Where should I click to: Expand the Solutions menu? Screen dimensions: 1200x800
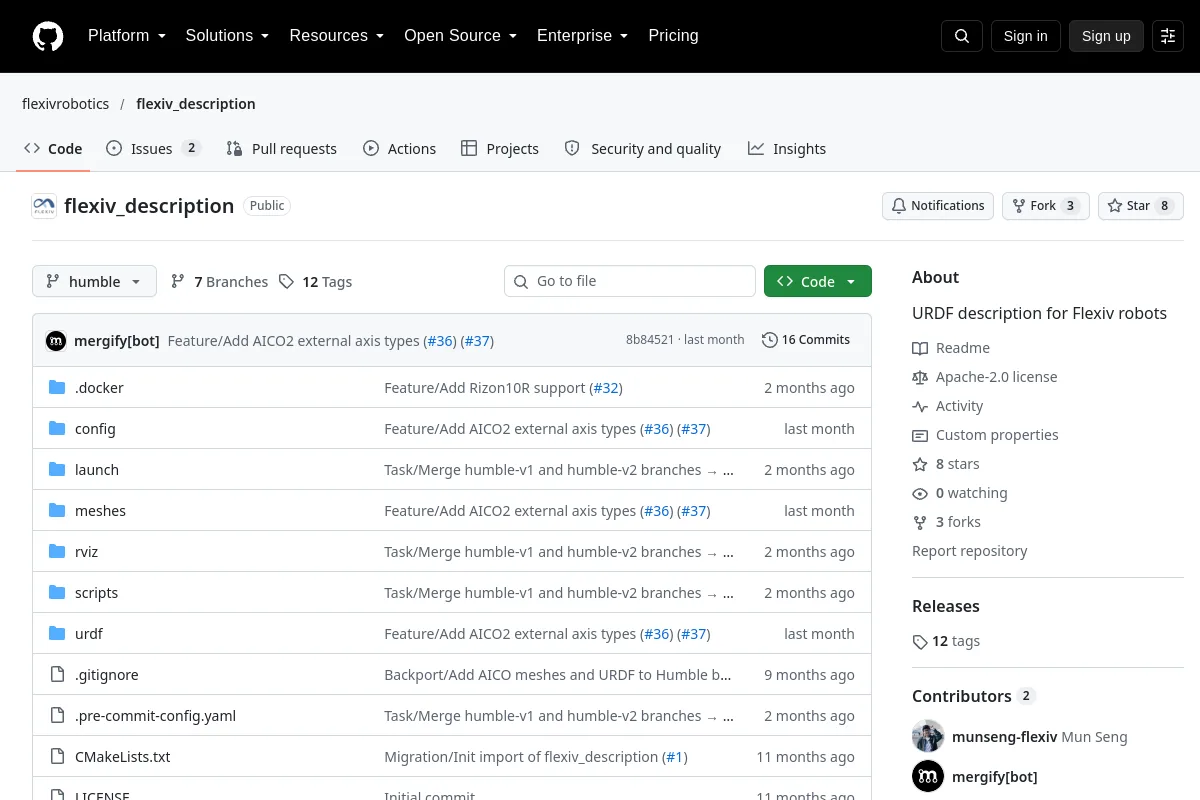pyautogui.click(x=227, y=36)
